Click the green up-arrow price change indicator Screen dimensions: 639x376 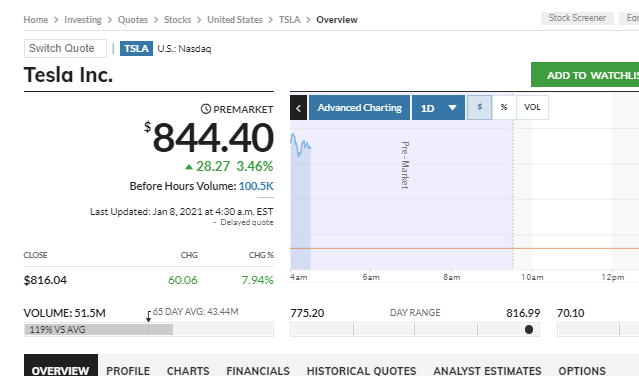click(188, 167)
